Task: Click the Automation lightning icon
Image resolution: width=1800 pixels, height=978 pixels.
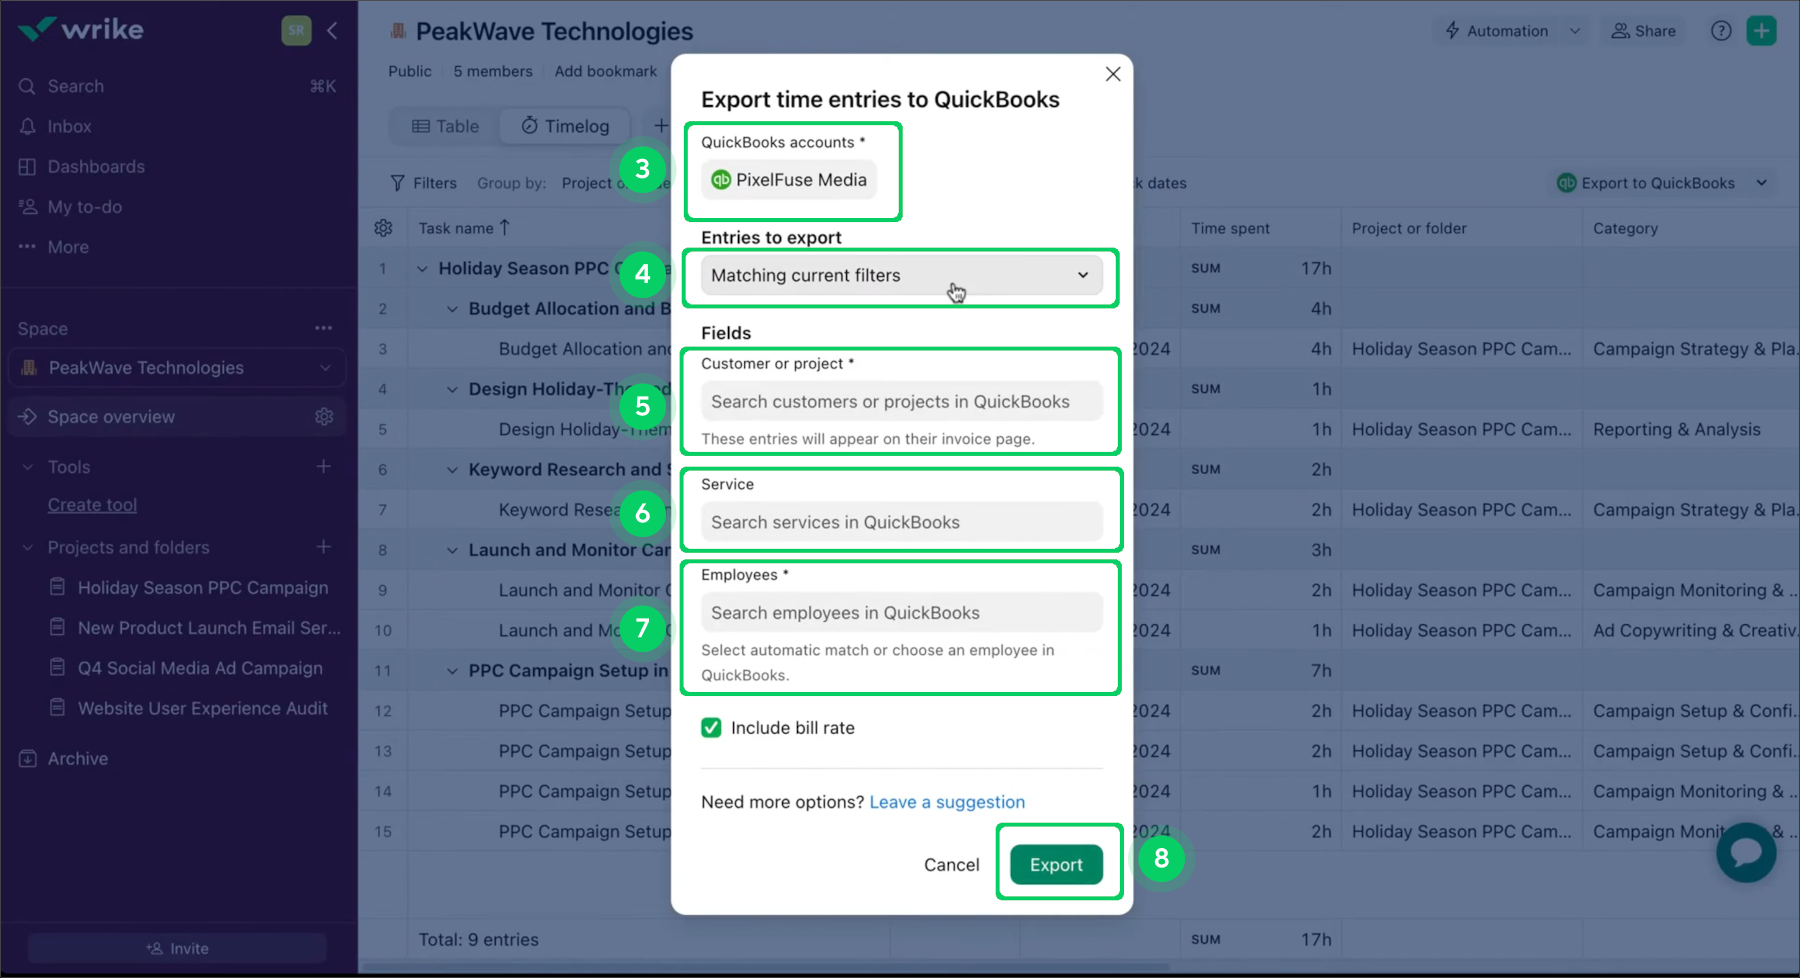Action: point(1452,30)
